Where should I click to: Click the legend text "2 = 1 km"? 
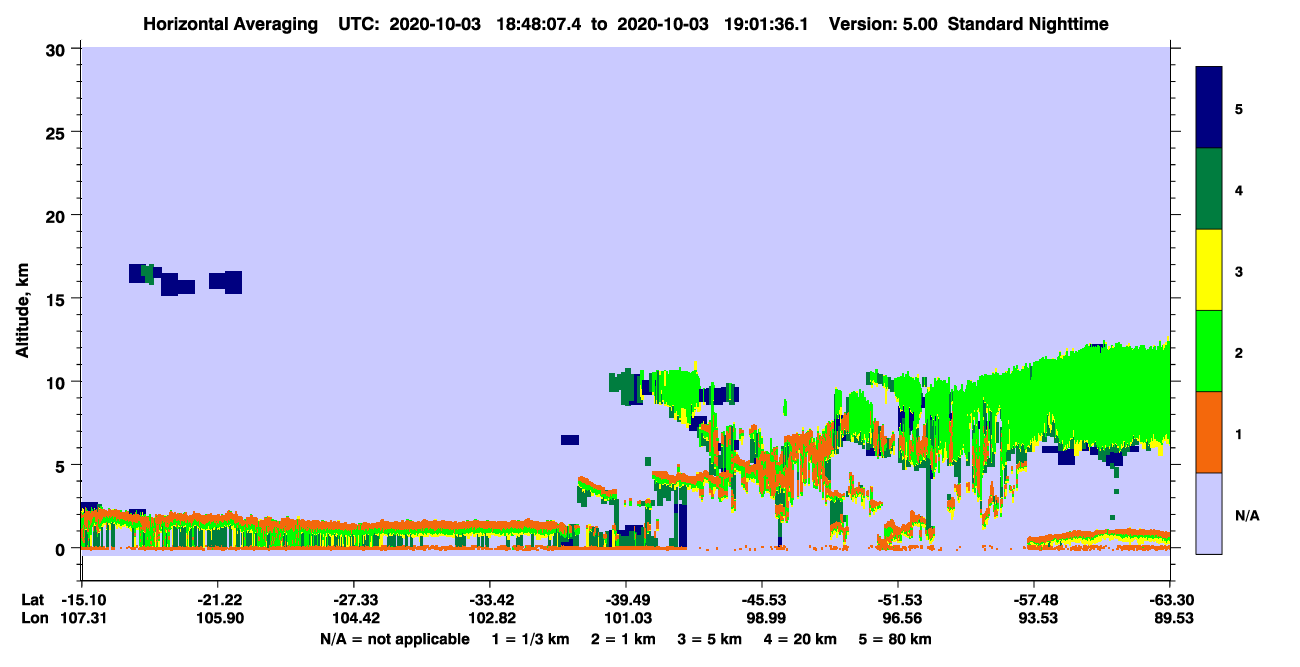point(624,639)
